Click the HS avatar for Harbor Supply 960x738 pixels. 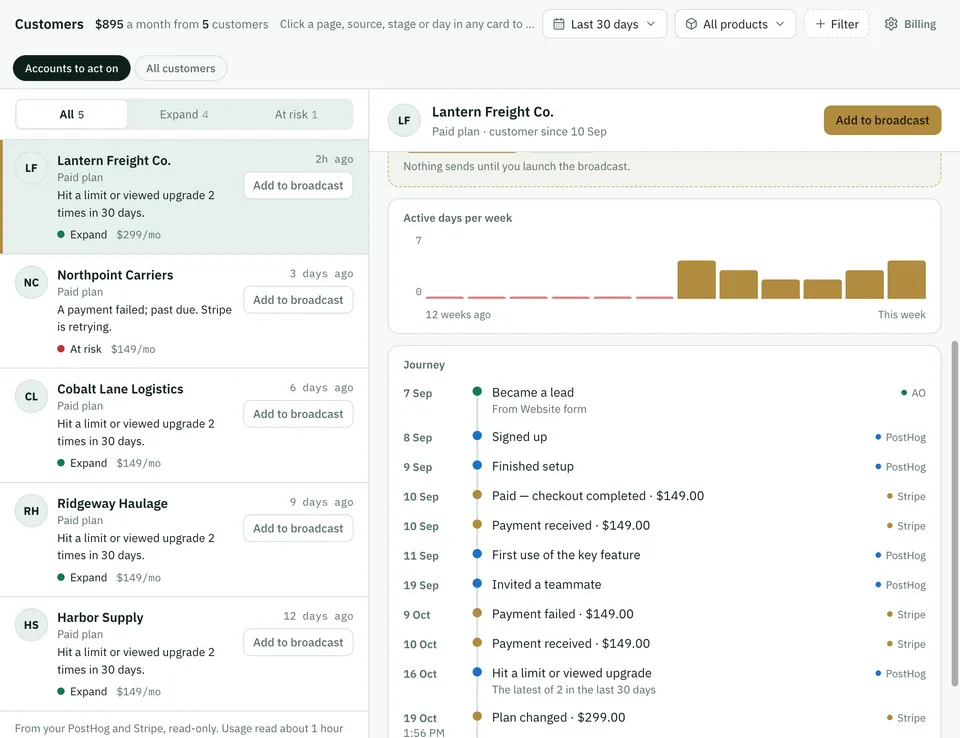pyautogui.click(x=31, y=625)
